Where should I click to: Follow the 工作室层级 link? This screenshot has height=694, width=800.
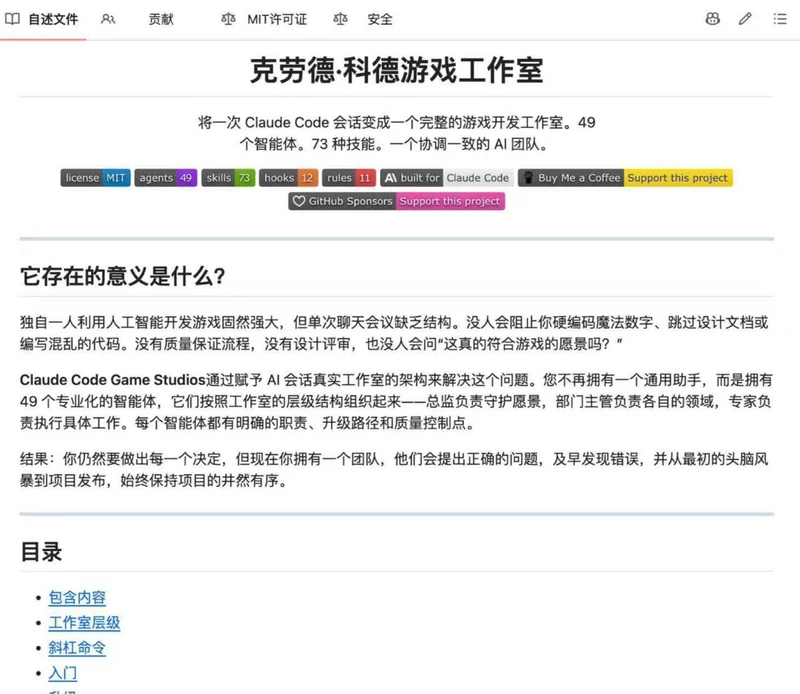click(84, 623)
